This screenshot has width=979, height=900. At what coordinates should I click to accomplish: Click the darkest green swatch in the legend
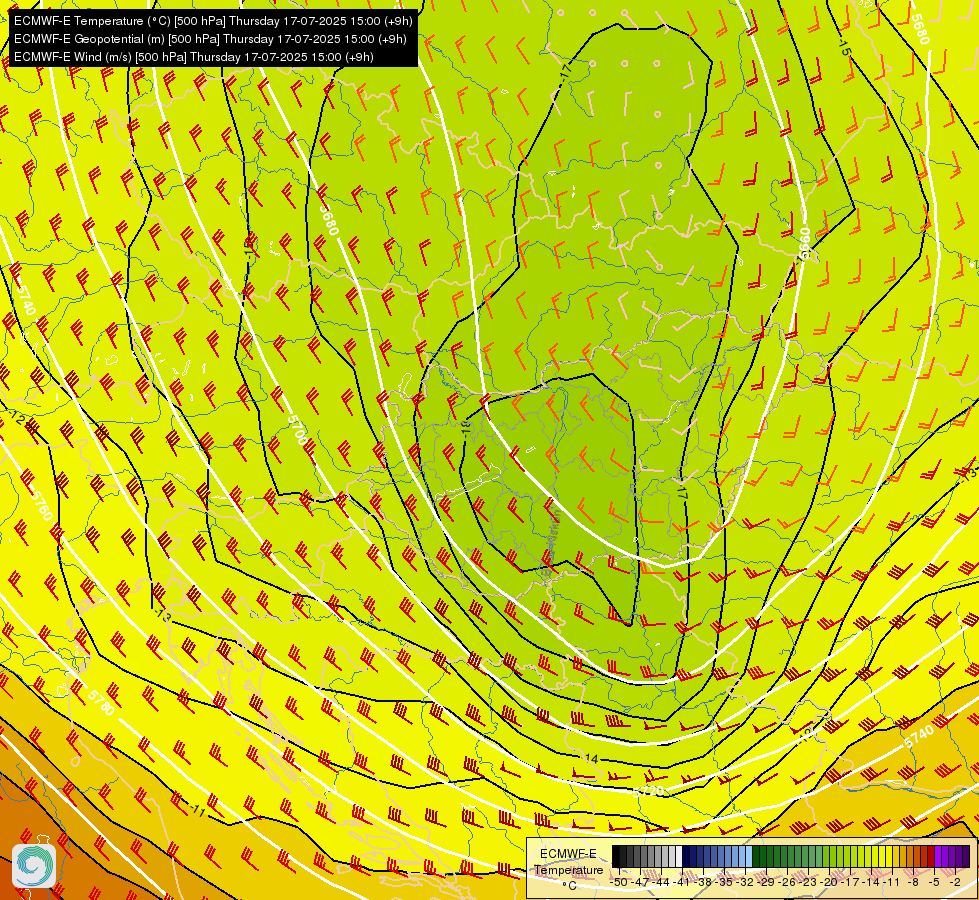(756, 856)
